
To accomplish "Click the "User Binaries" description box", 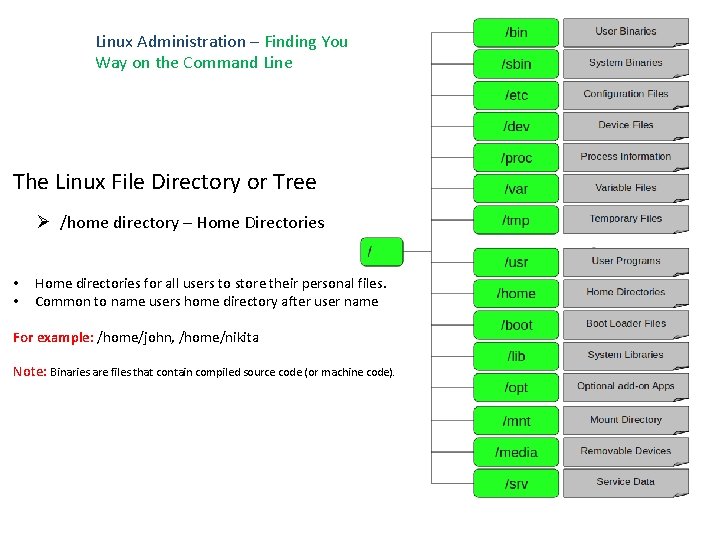I will click(625, 32).
